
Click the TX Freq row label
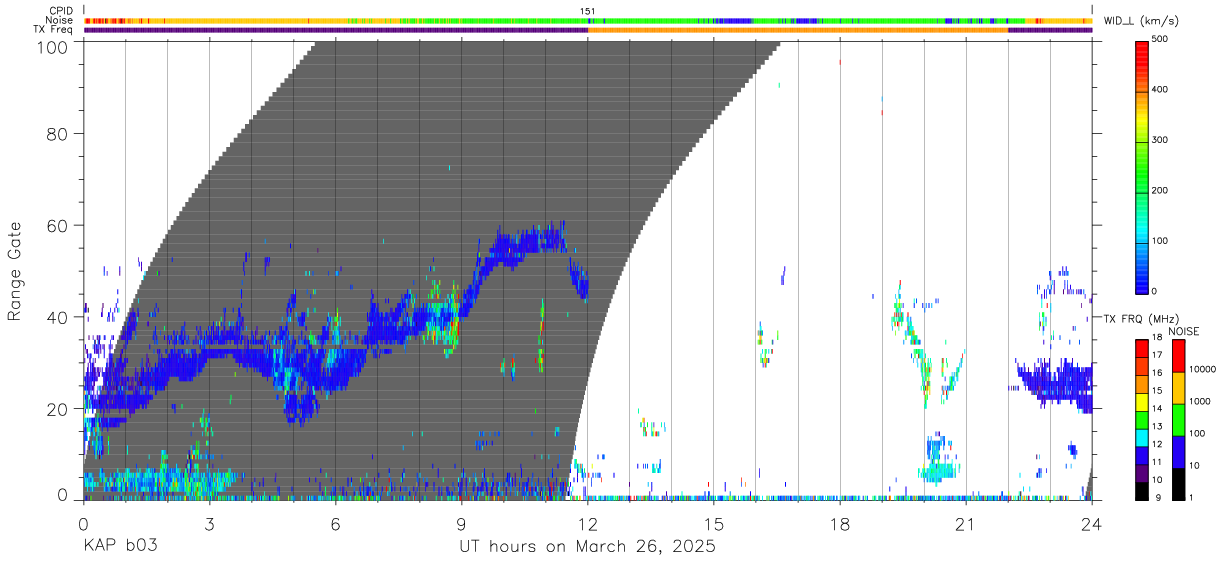coord(52,30)
